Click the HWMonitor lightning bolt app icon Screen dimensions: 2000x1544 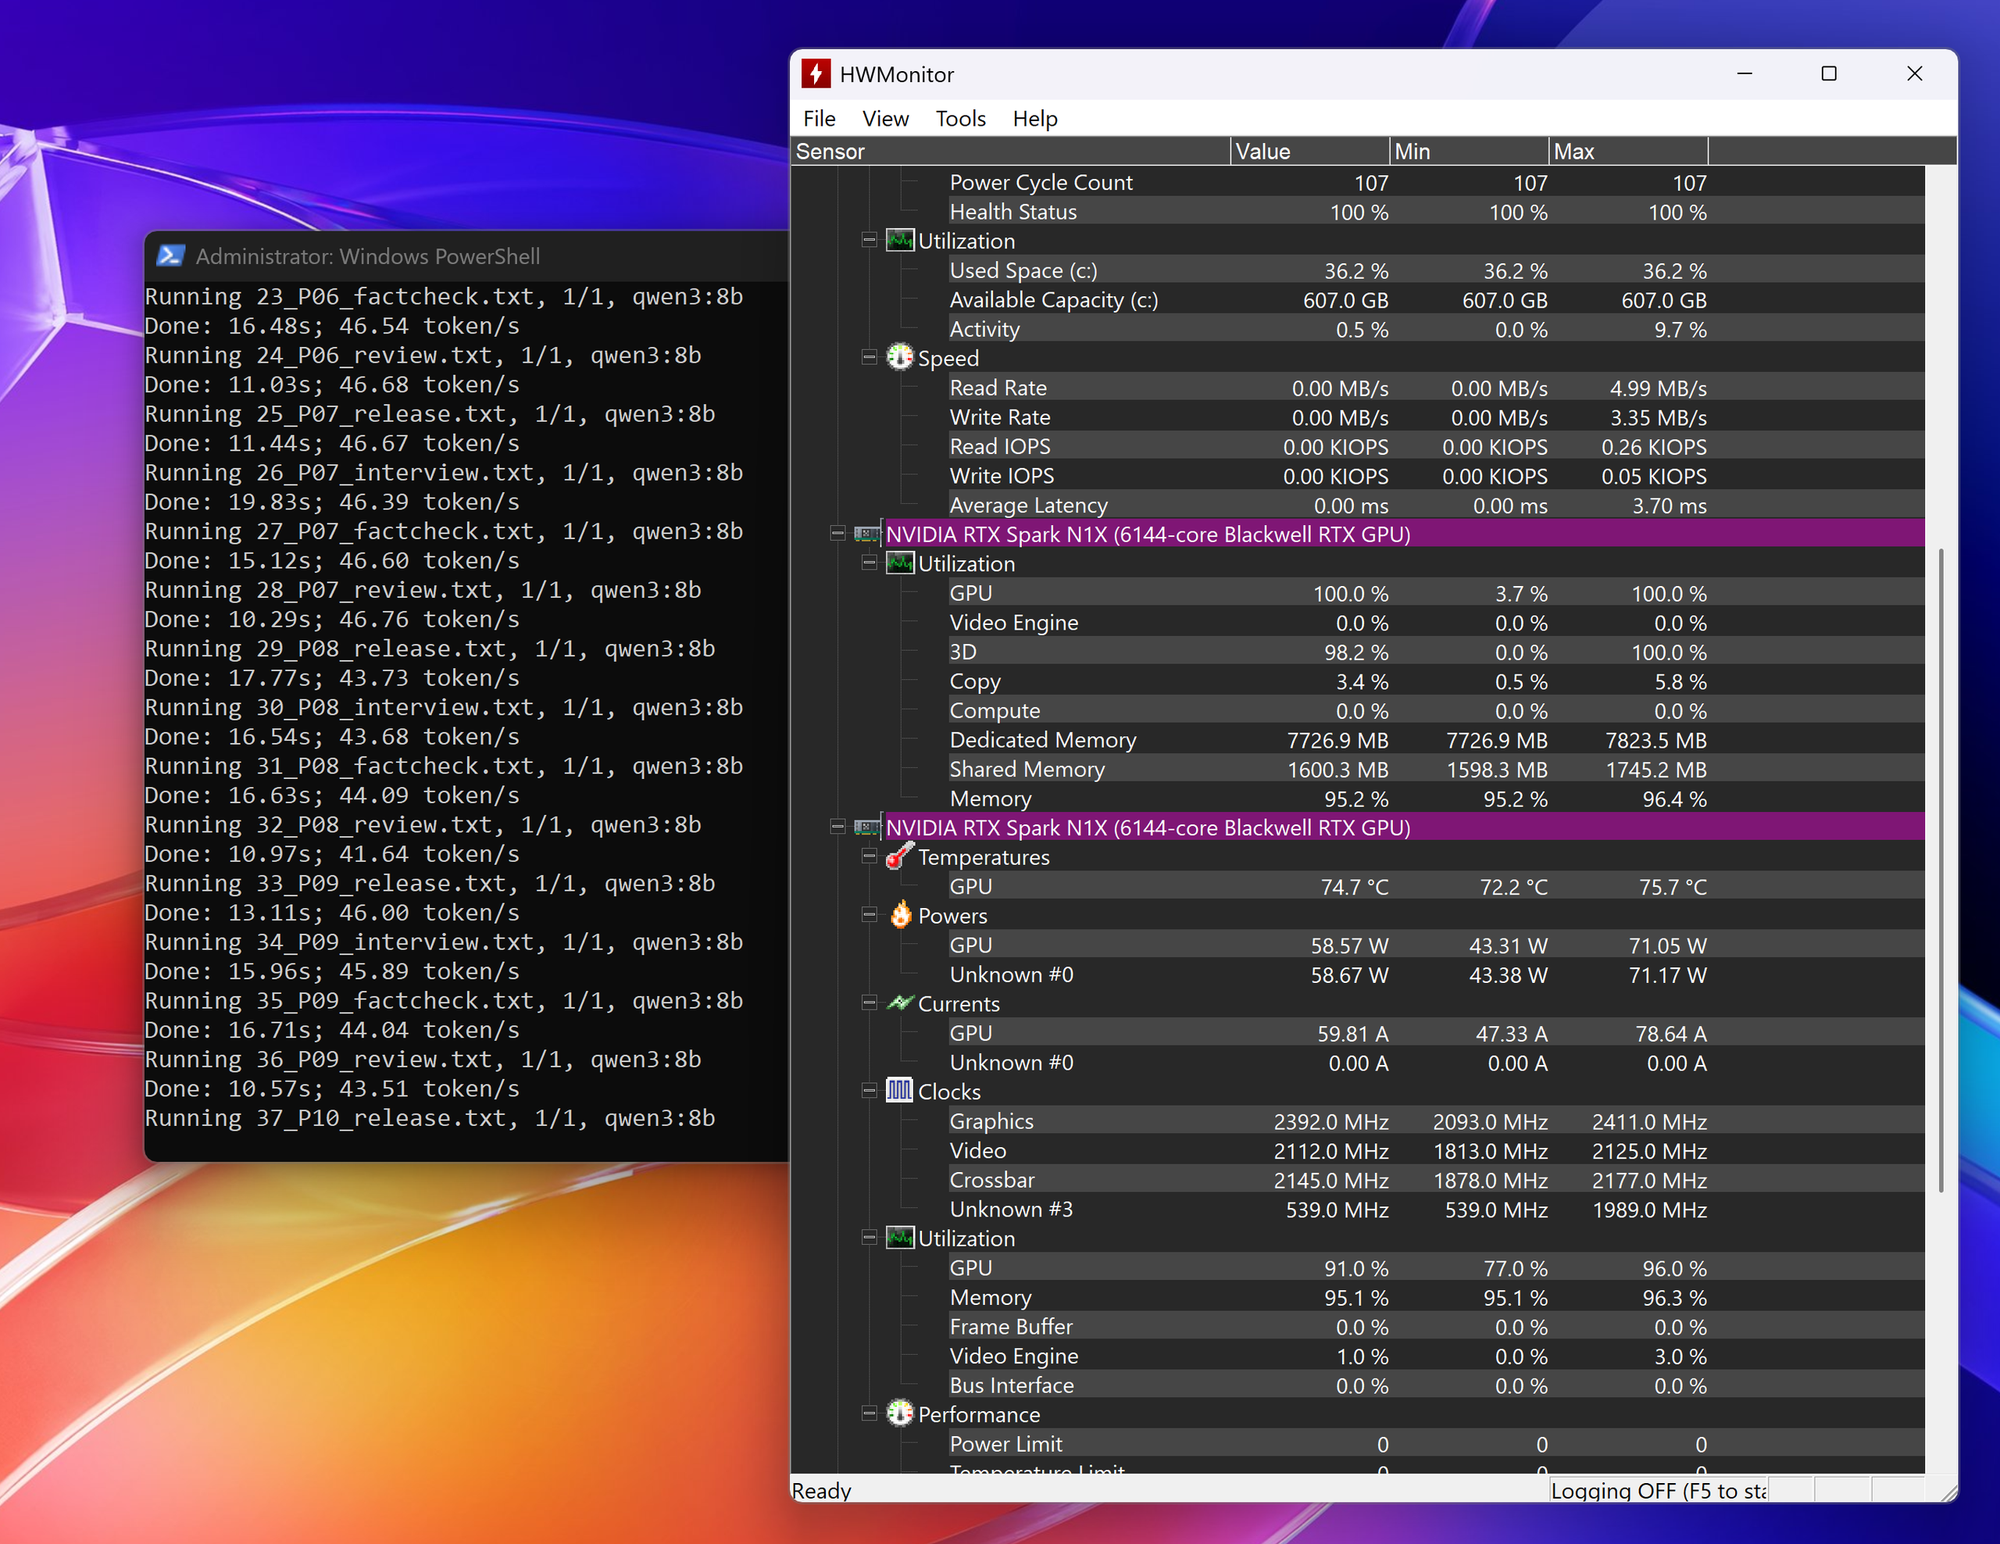pos(816,74)
